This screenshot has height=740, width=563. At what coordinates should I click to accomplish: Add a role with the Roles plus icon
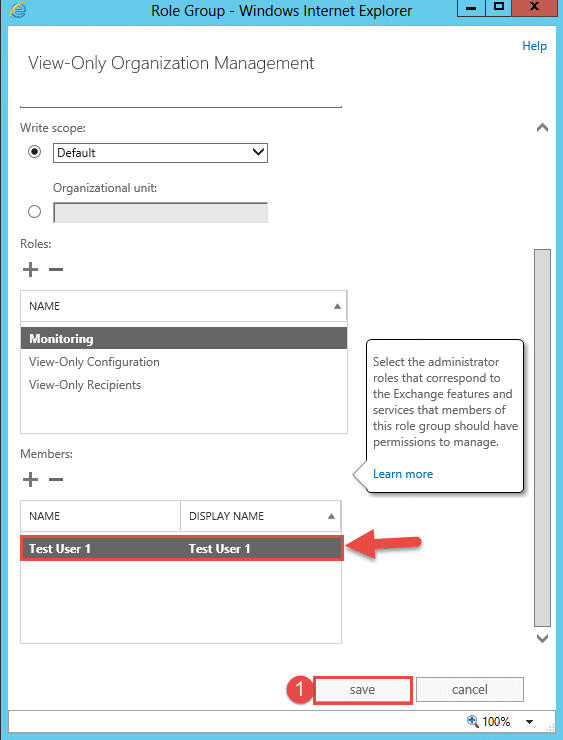(30, 269)
